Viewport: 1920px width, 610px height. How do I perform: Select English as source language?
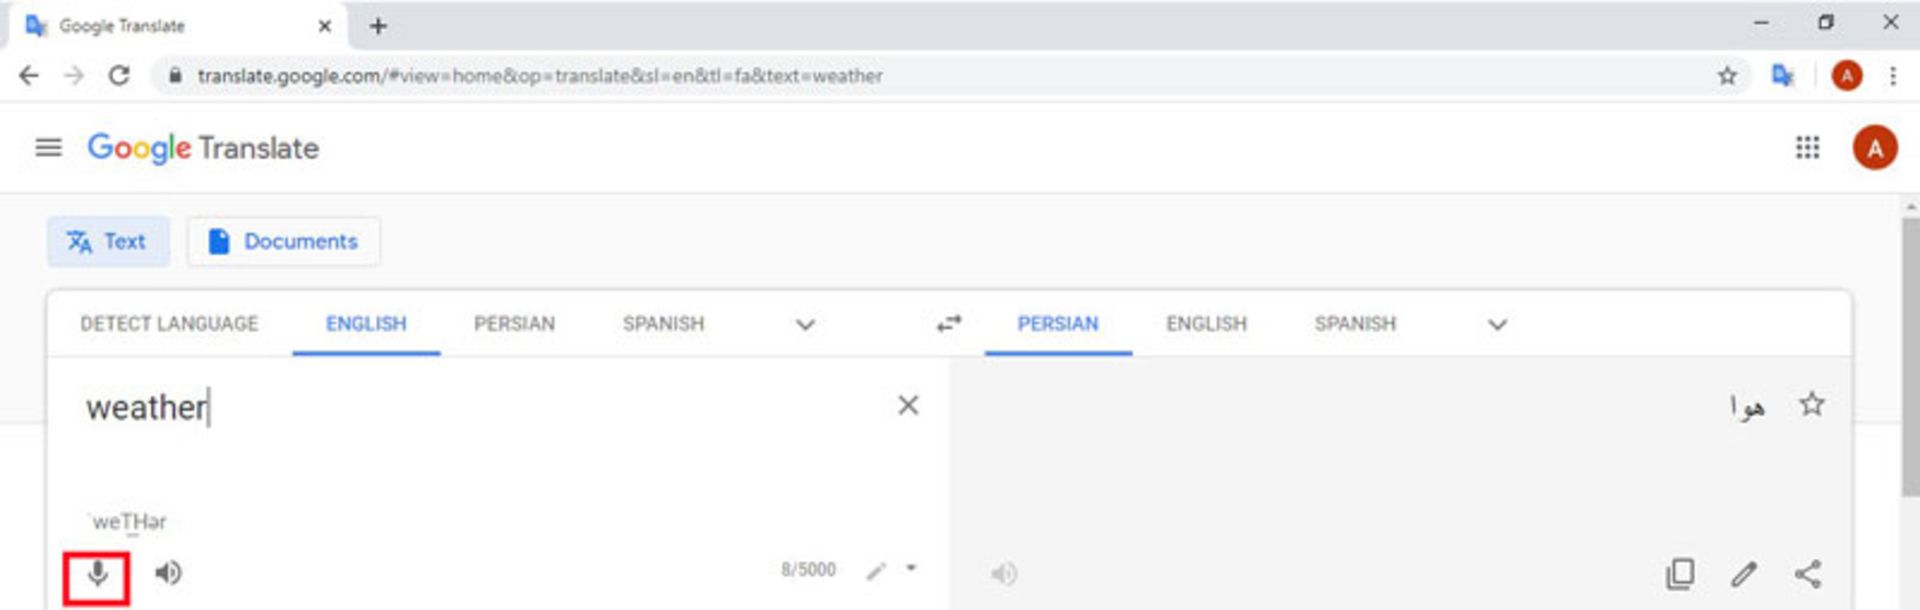tap(366, 323)
